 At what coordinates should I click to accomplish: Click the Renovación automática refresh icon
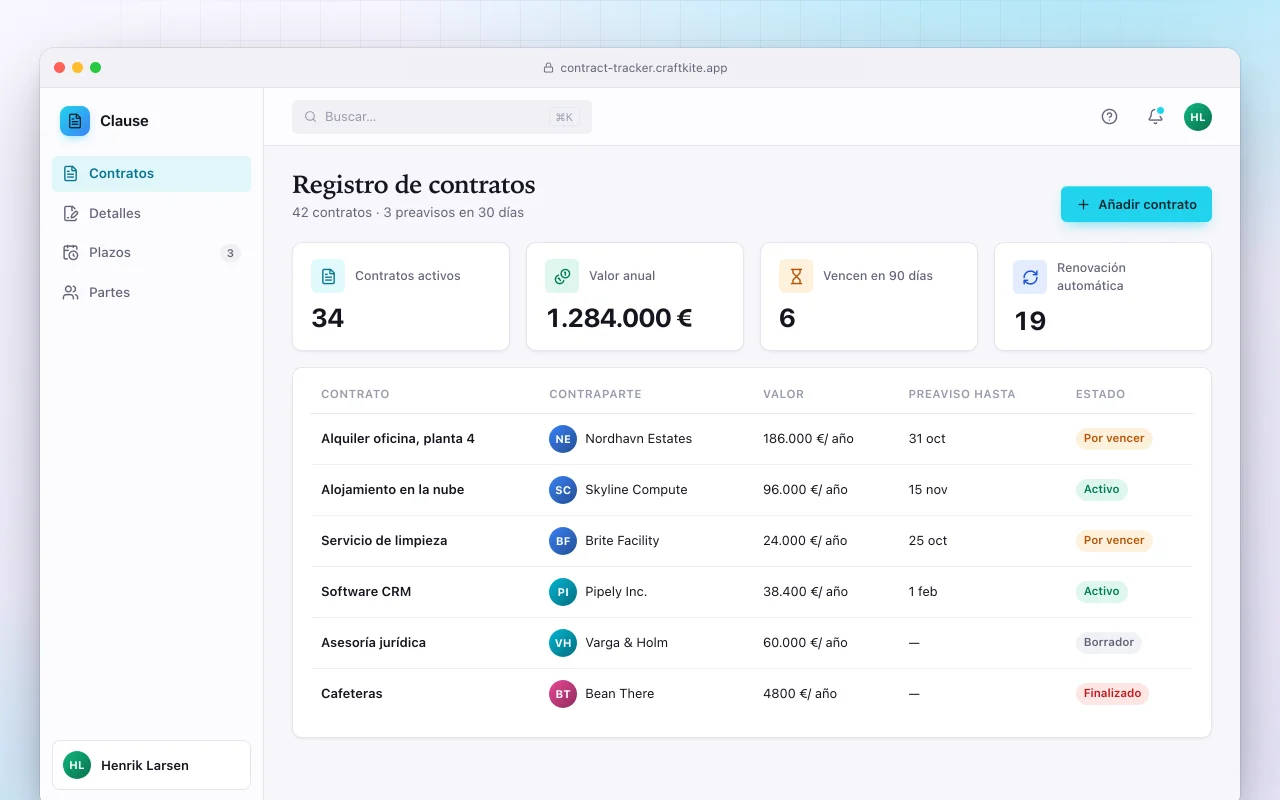point(1030,277)
